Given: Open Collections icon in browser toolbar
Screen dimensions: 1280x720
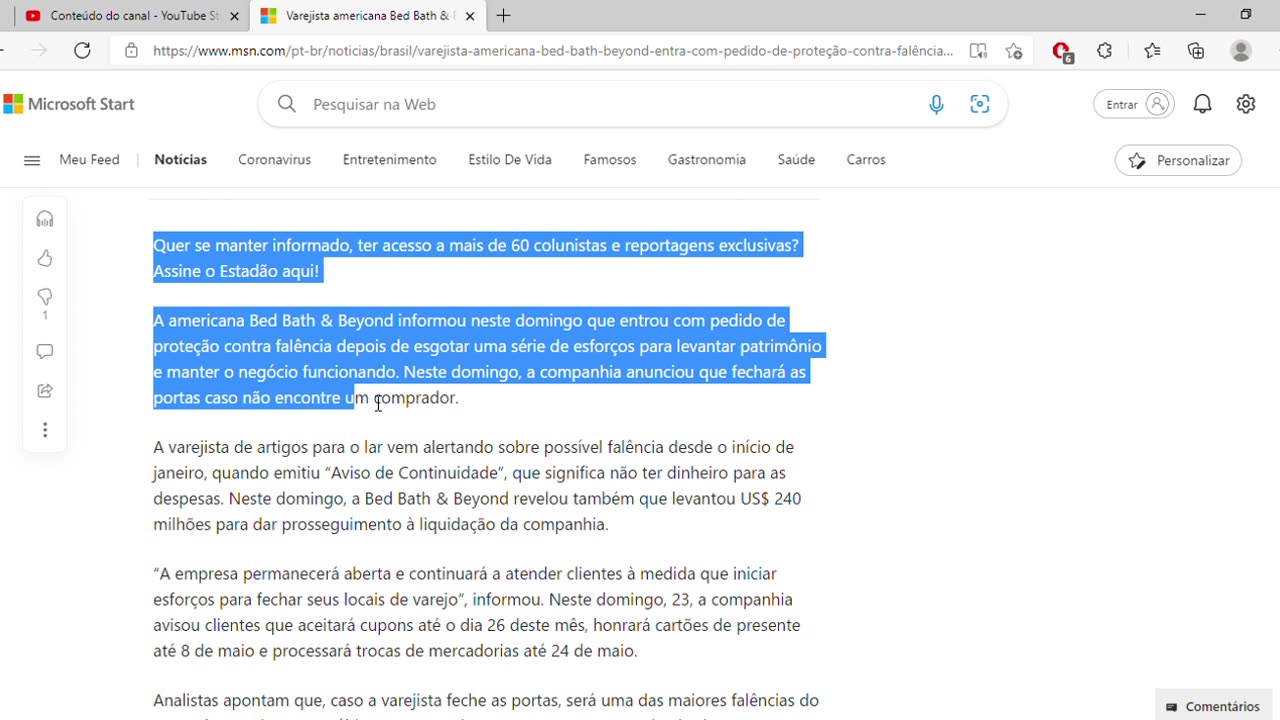Looking at the screenshot, I should [1196, 51].
